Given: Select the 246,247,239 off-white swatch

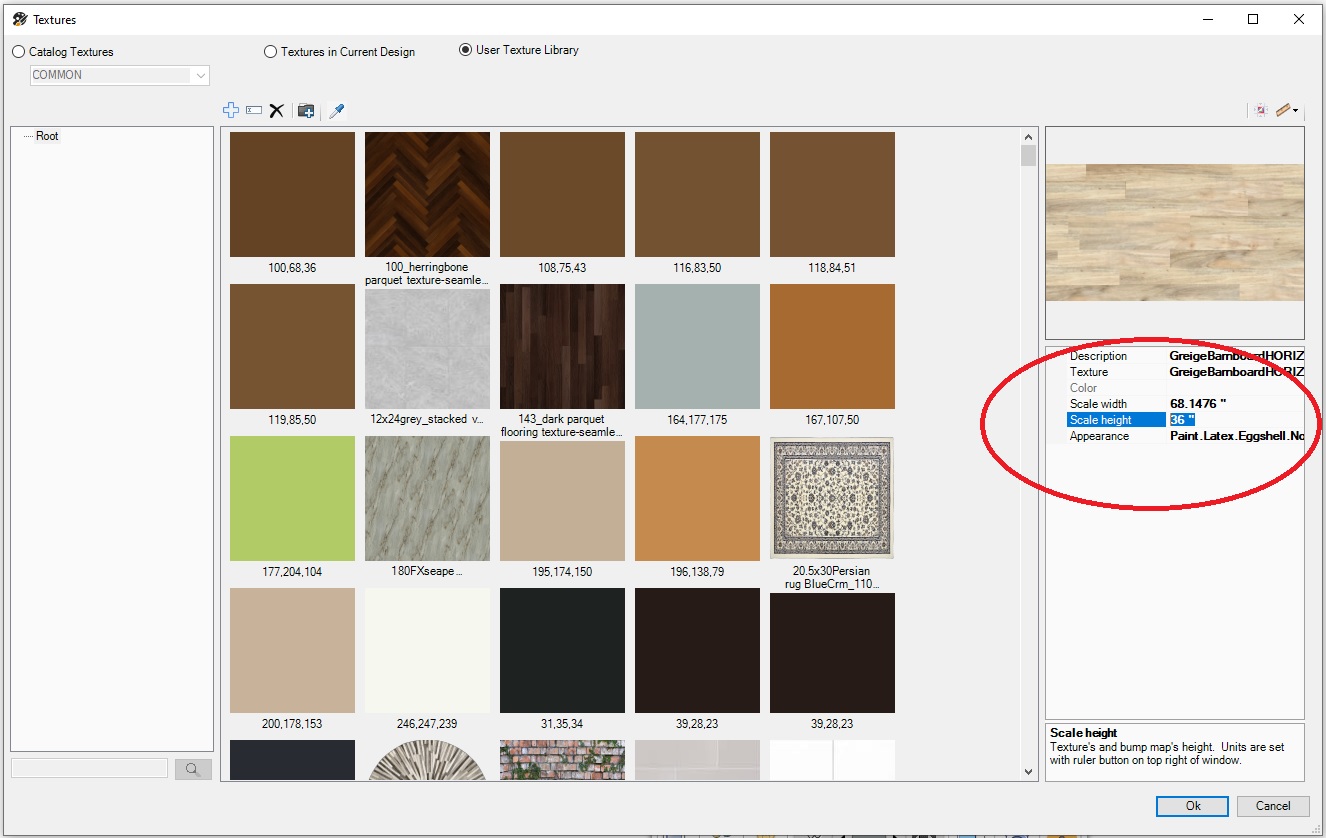Looking at the screenshot, I should coord(427,651).
